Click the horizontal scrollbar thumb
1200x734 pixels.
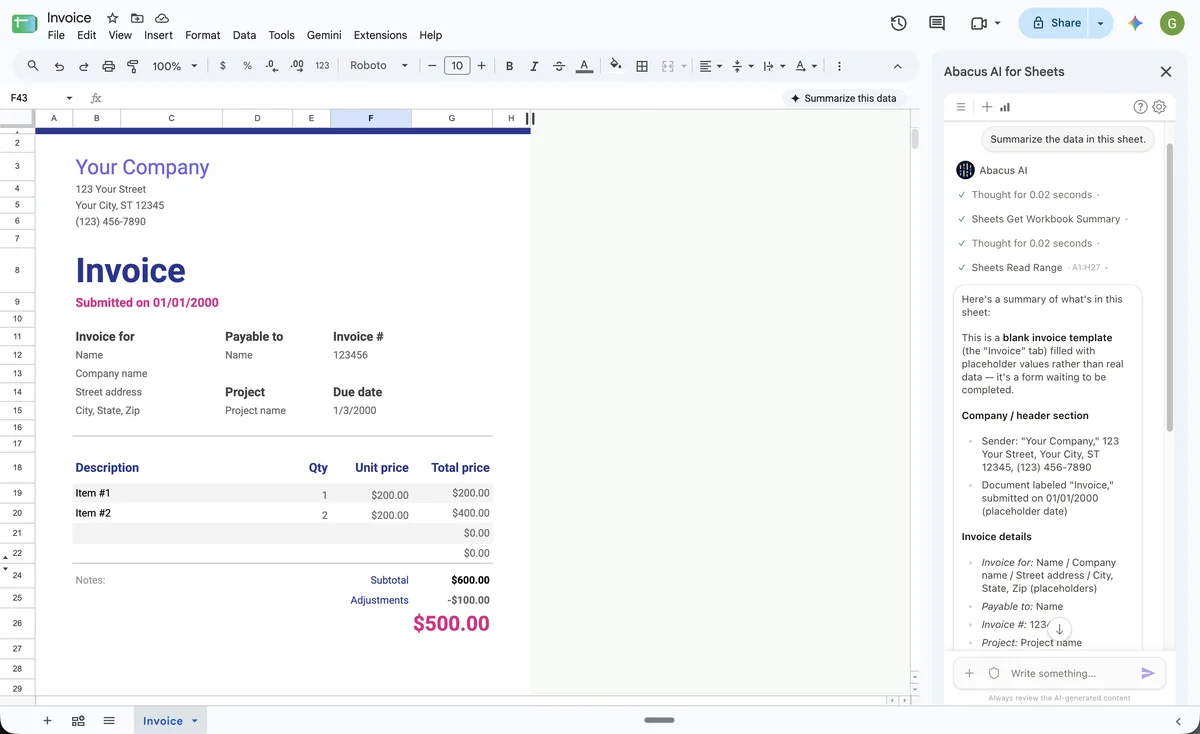[660, 720]
